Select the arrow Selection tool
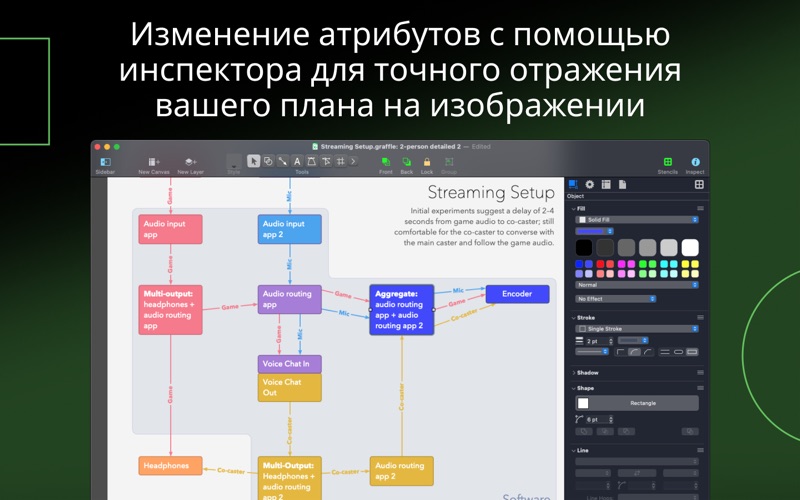 tap(253, 161)
